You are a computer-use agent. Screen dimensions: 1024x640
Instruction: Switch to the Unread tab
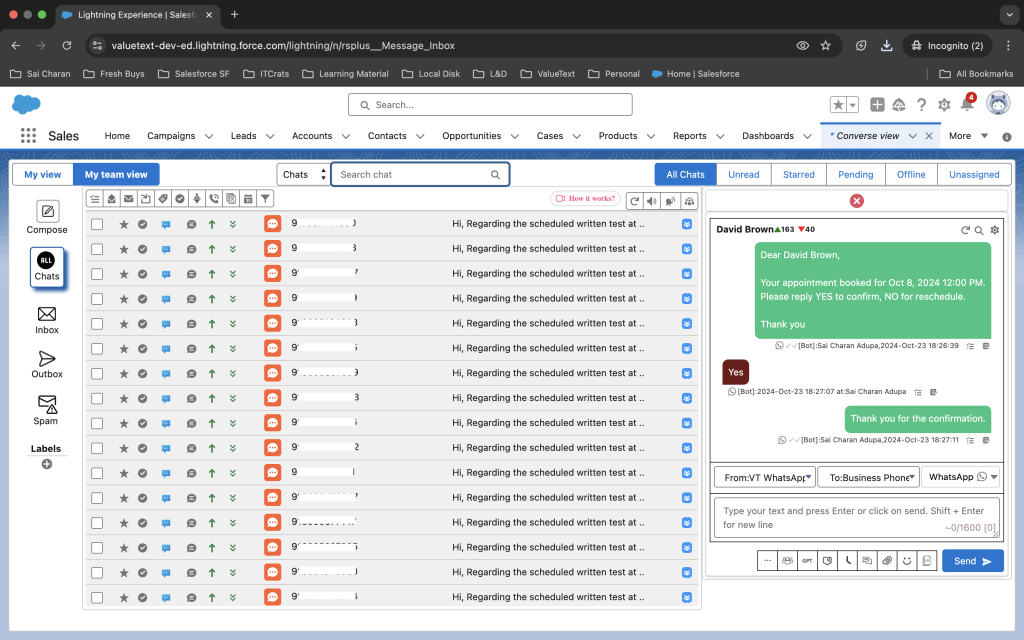tap(743, 174)
